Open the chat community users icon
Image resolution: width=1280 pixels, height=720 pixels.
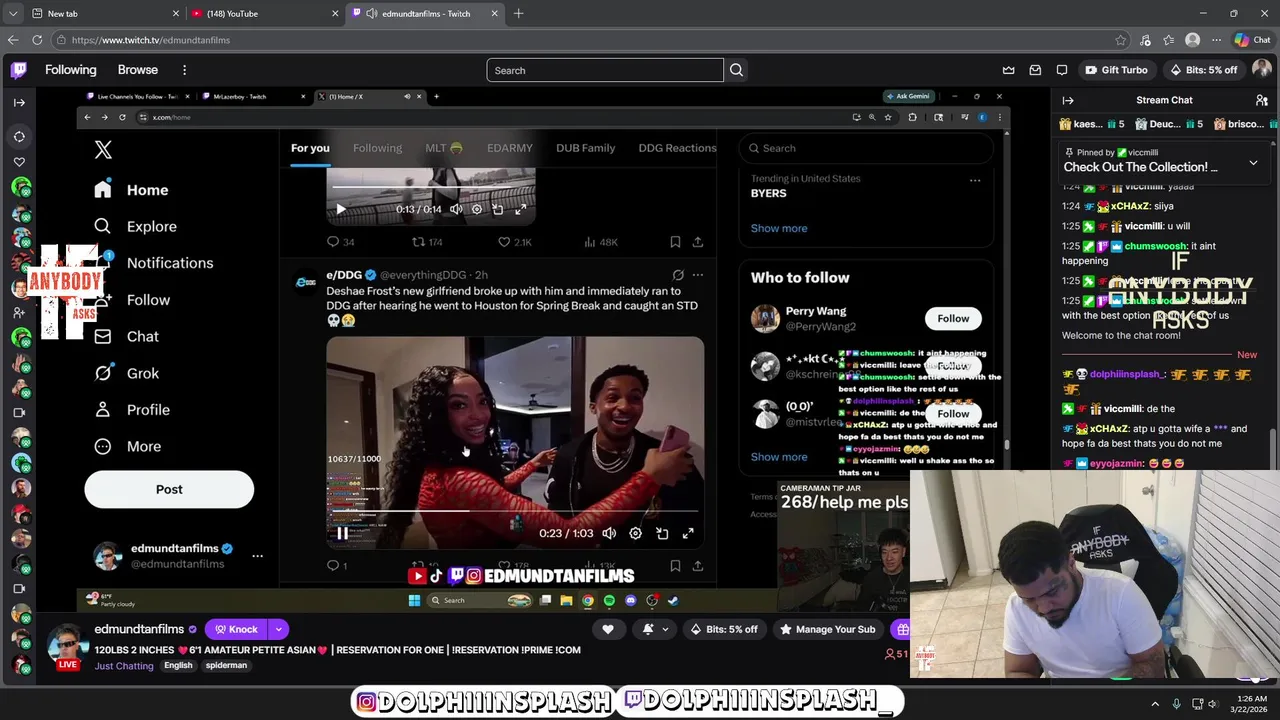pyautogui.click(x=1262, y=100)
